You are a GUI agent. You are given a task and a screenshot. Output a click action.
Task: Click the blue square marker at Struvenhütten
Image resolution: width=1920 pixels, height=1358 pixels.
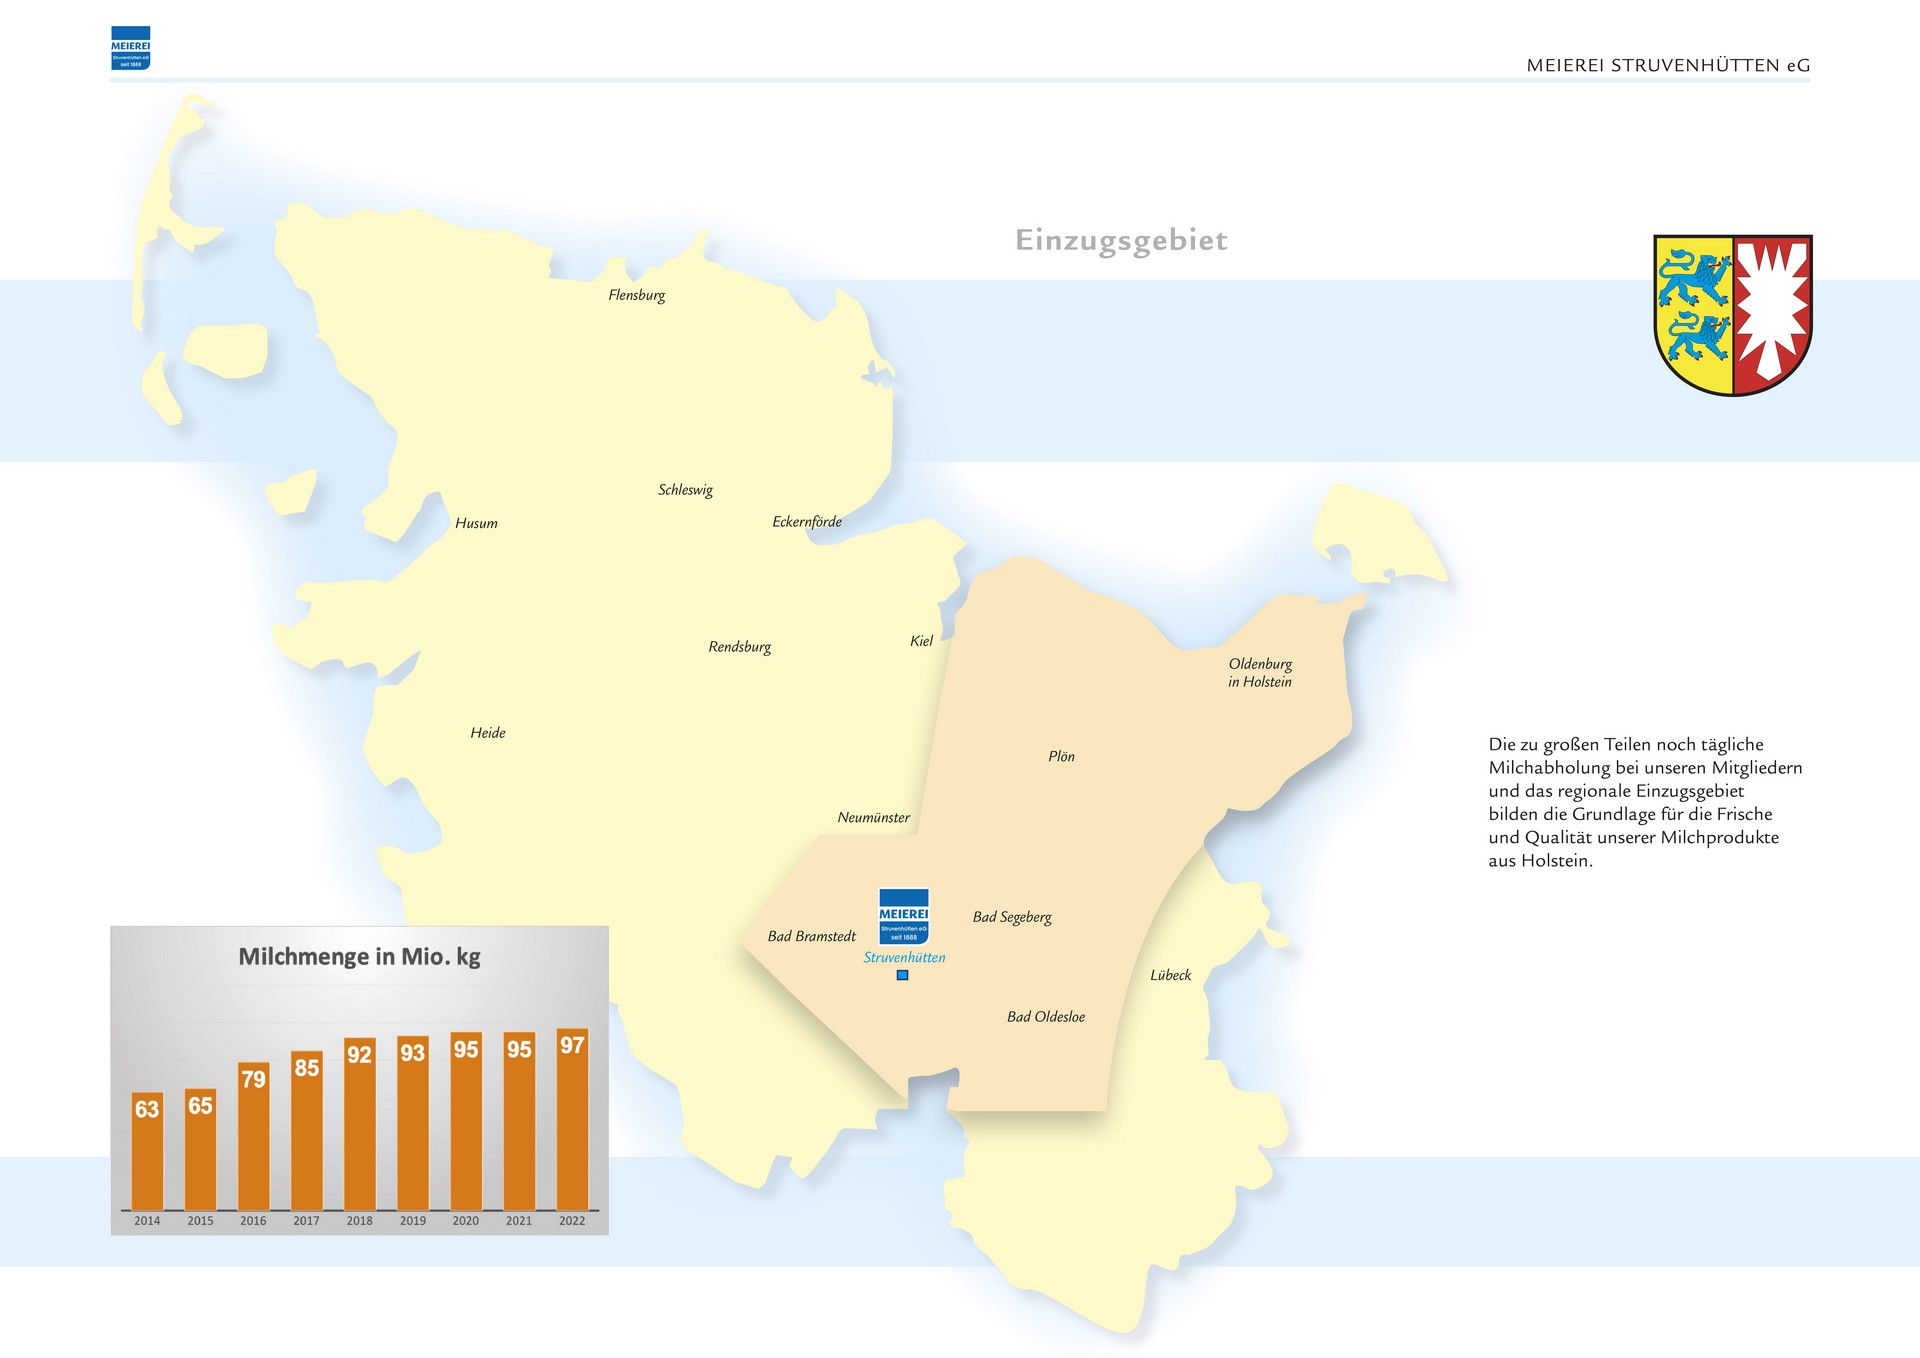(x=902, y=975)
